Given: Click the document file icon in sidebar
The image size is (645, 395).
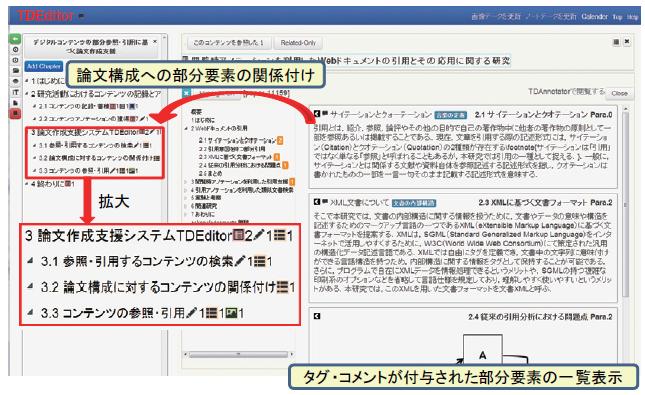Looking at the screenshot, I should (15, 102).
